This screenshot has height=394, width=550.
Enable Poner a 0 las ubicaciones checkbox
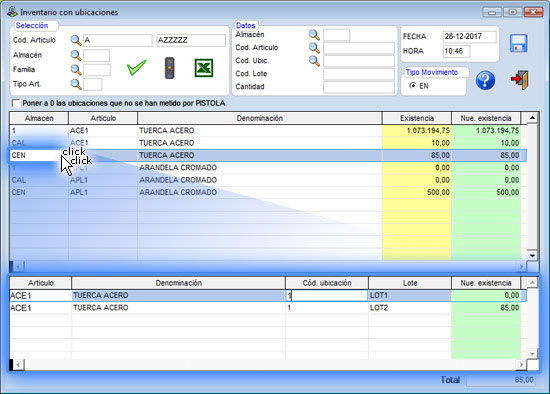click(x=15, y=103)
